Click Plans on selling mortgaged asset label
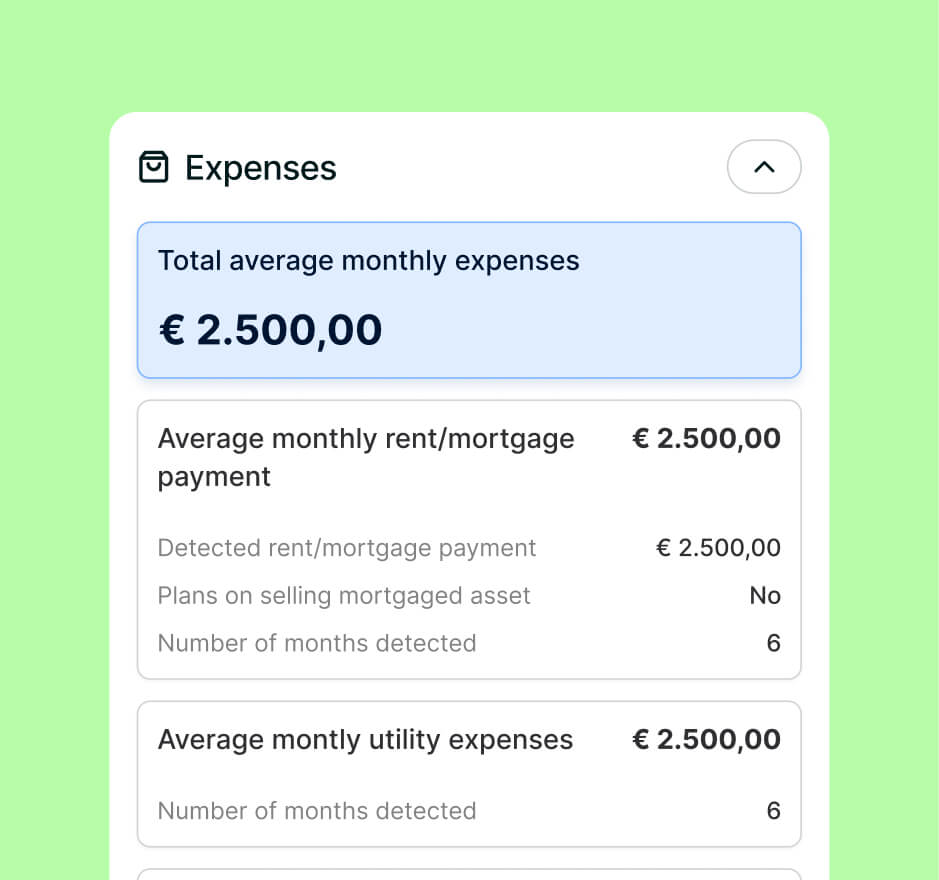 coord(344,596)
